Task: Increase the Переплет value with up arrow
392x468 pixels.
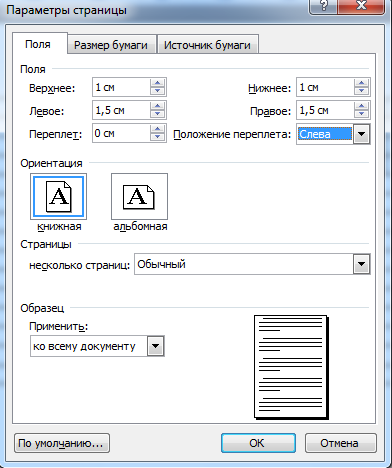Action: pos(157,129)
